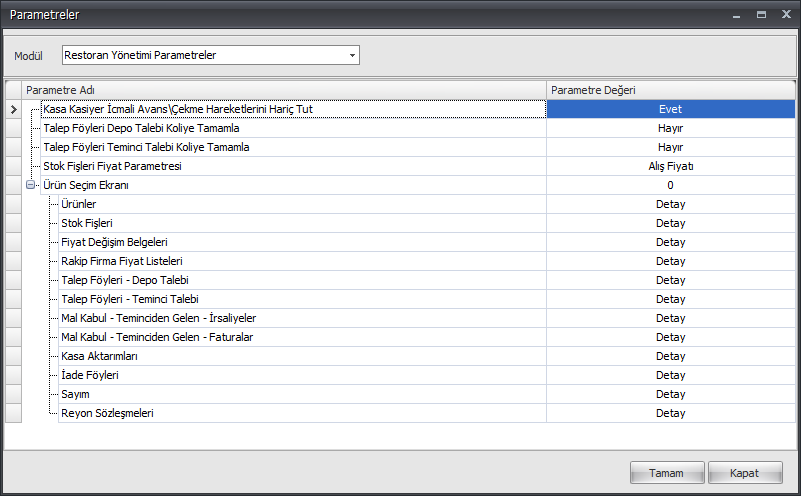Click the Alış Fiyatı value cell
The image size is (801, 496).
[670, 166]
